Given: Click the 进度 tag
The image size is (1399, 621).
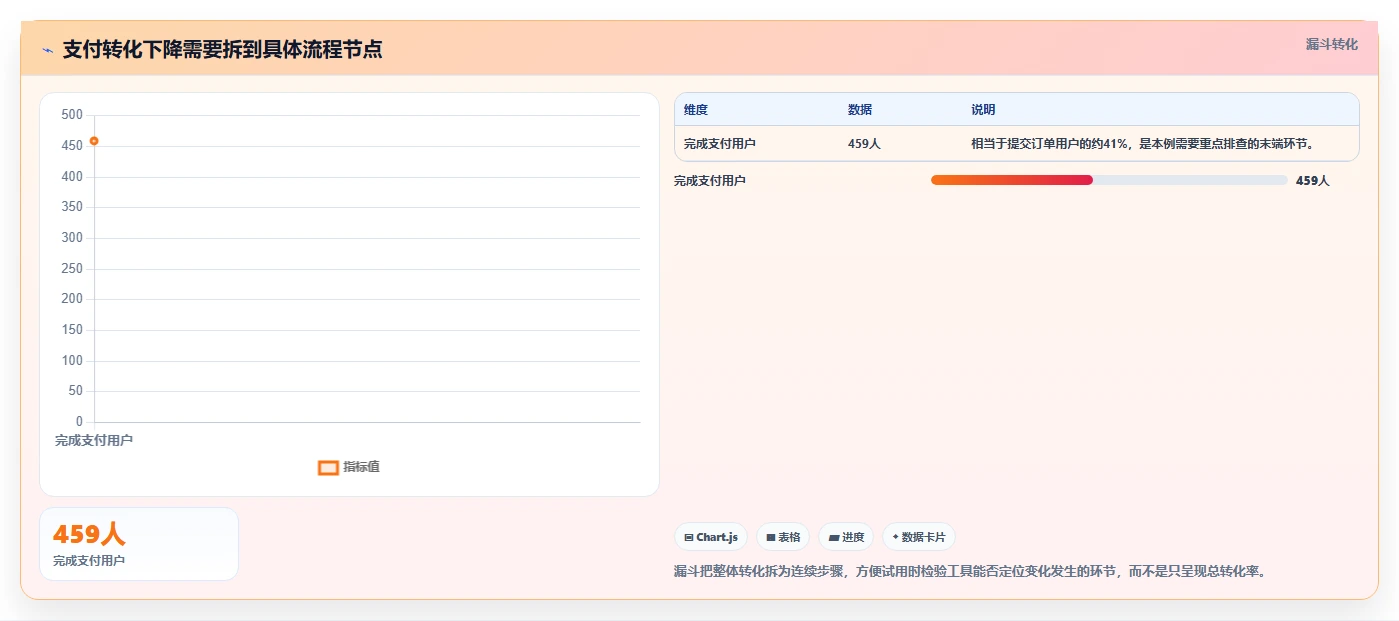Looking at the screenshot, I should tap(846, 537).
